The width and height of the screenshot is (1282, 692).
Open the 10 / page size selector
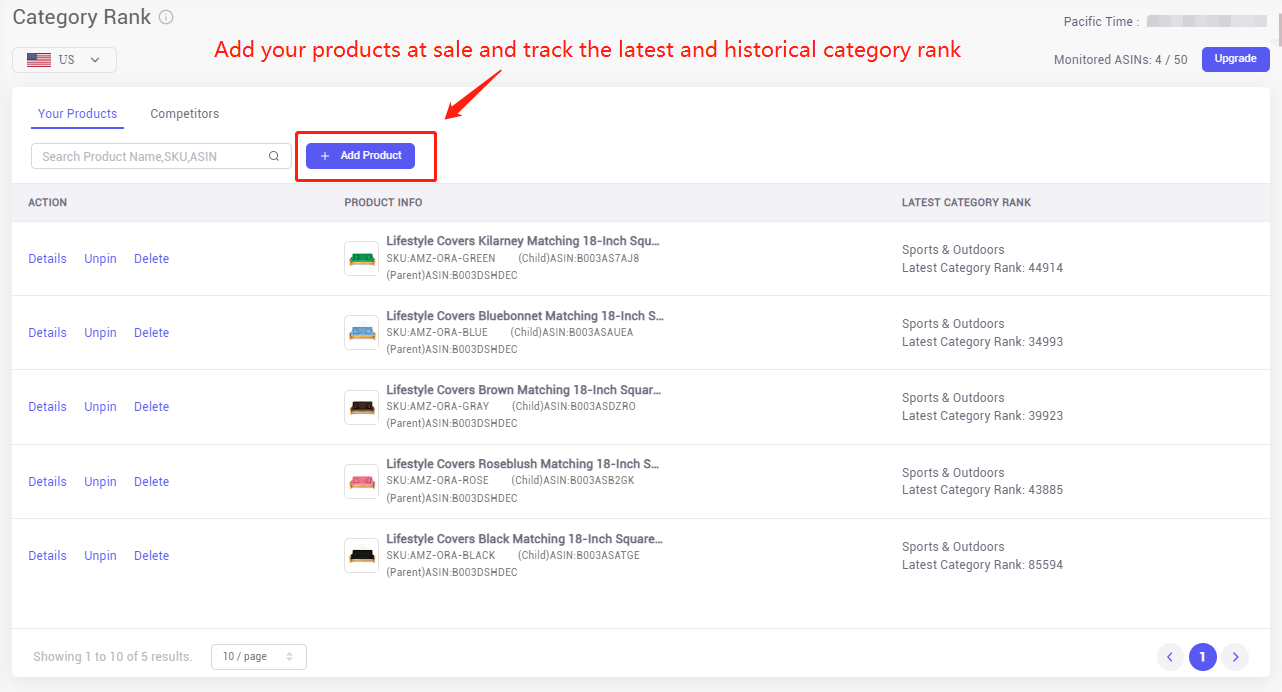pos(259,657)
